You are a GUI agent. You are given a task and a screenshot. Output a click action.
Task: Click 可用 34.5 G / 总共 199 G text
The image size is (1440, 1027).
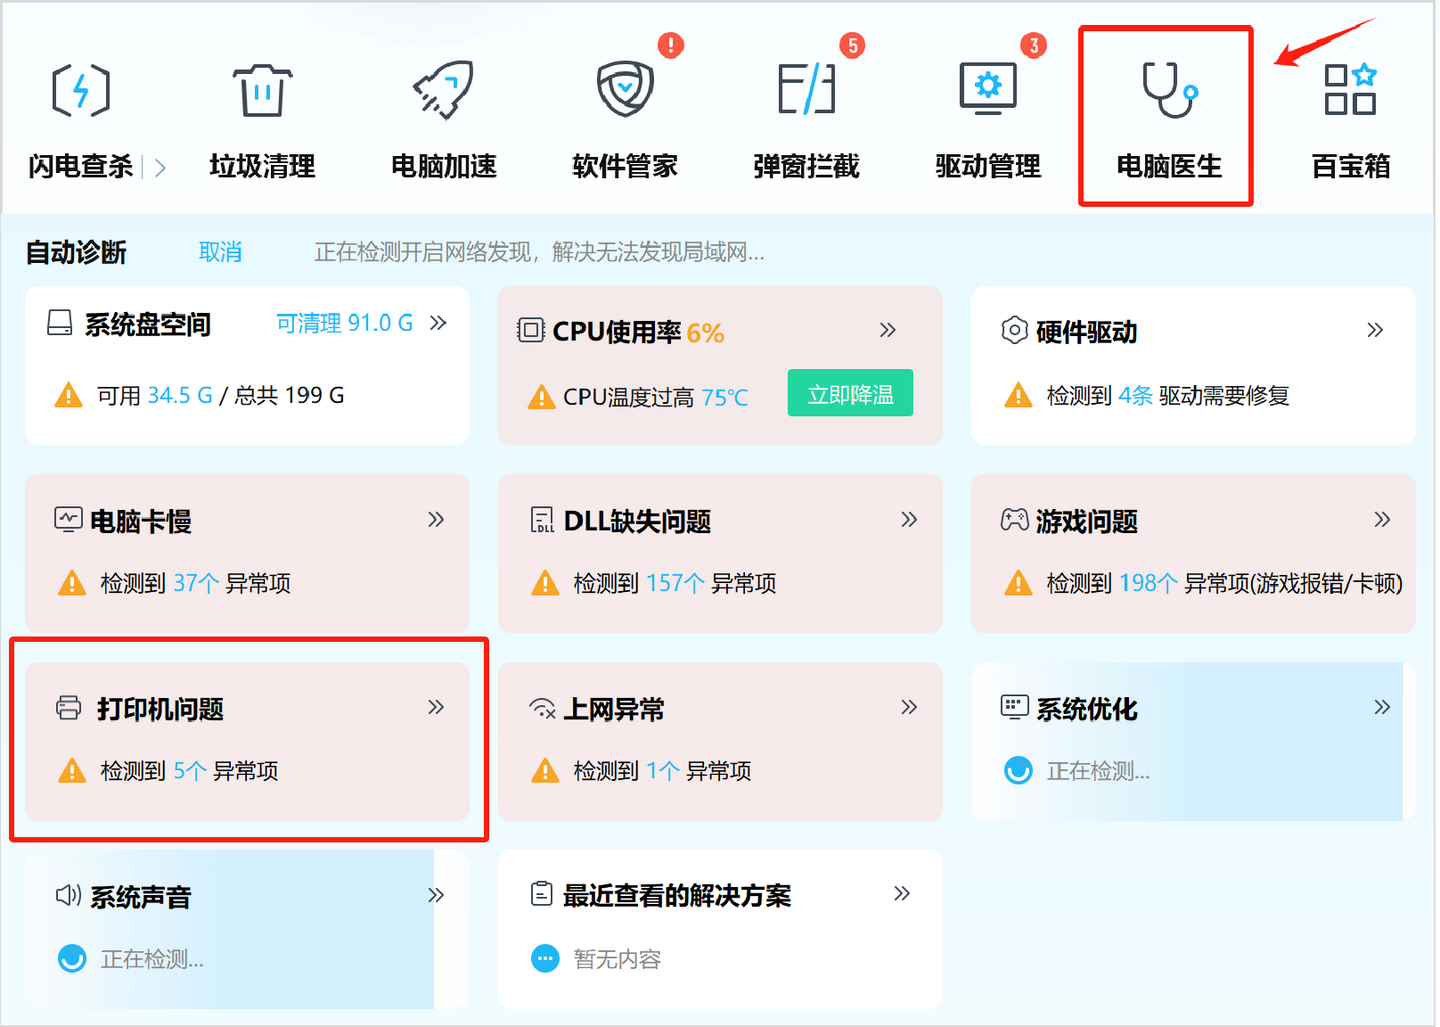point(220,396)
